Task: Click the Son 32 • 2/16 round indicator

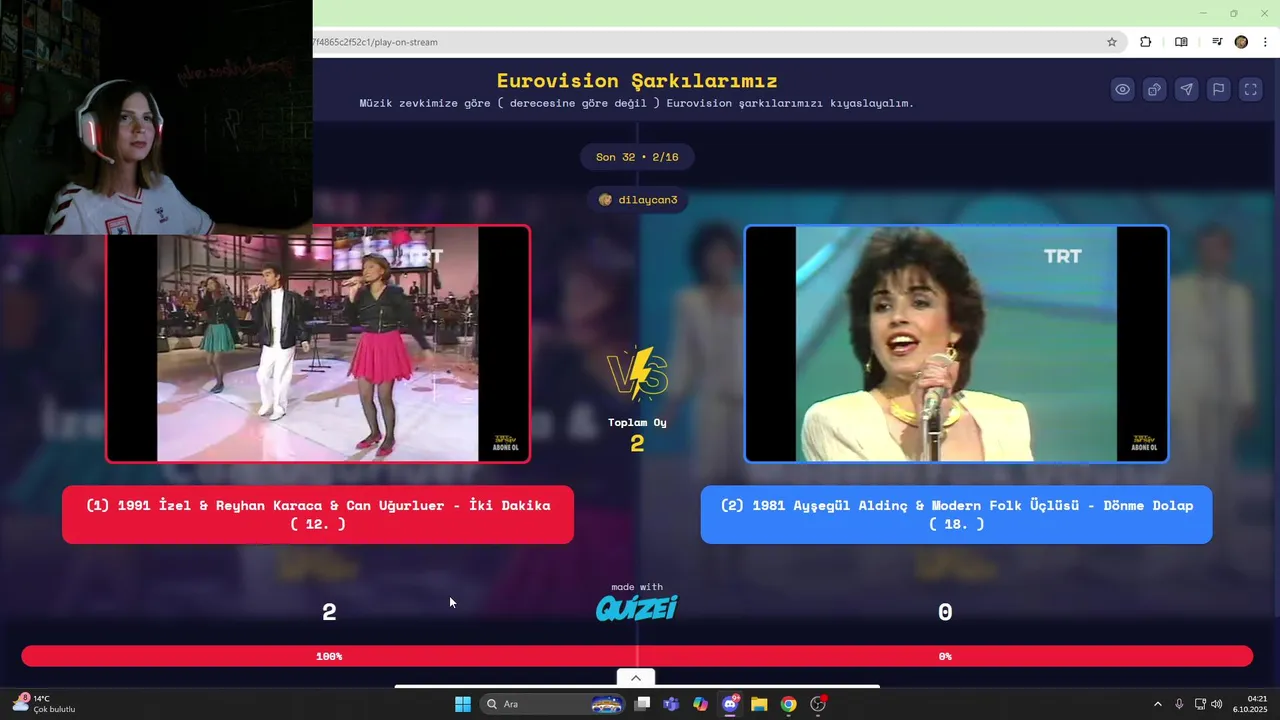Action: point(637,157)
